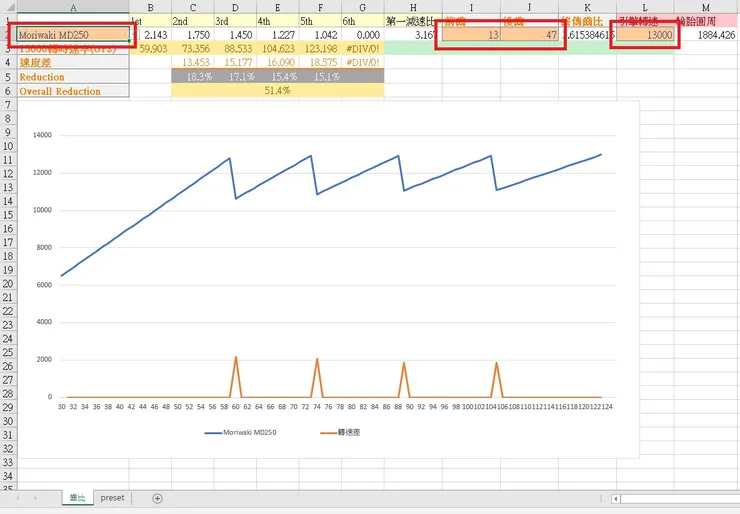The width and height of the screenshot is (740, 514).
Task: Select the Moriwaki MD250 cell
Action: [x=73, y=35]
